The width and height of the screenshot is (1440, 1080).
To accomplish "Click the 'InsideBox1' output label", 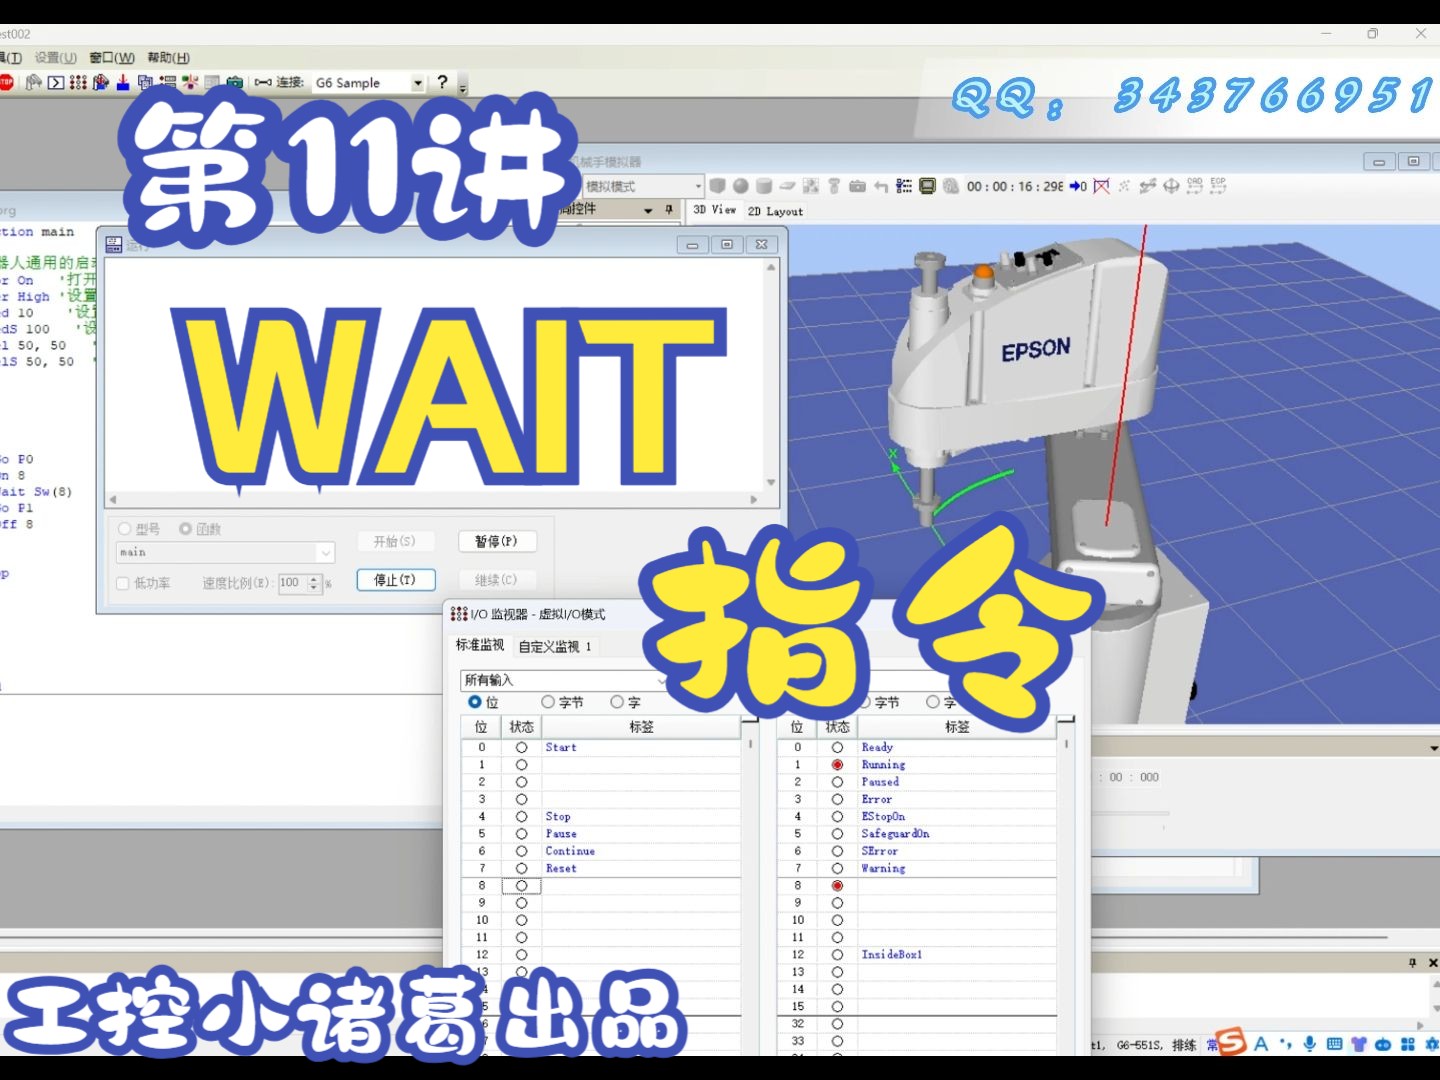I will pyautogui.click(x=892, y=955).
